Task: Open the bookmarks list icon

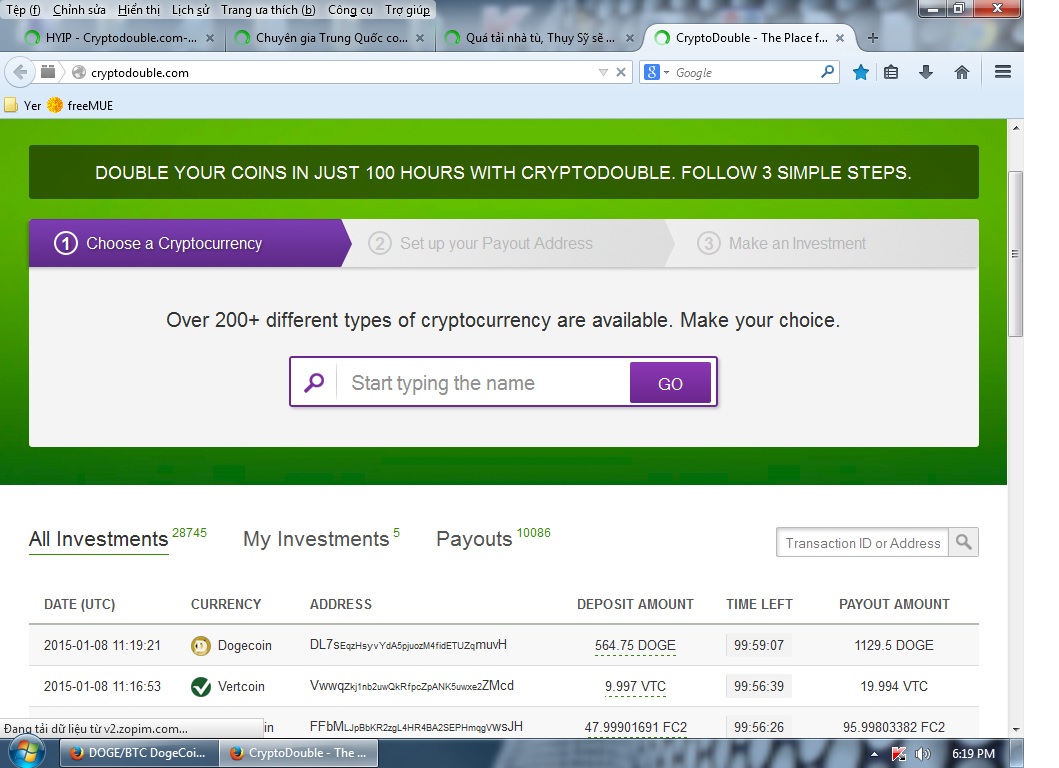Action: point(891,72)
